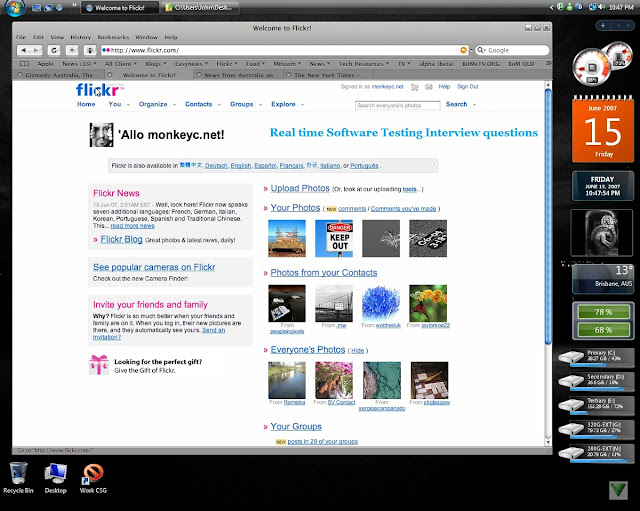Viewport: 640px width, 511px height.
Task: Click the page's vertical scrollbar thumb
Action: point(548,216)
